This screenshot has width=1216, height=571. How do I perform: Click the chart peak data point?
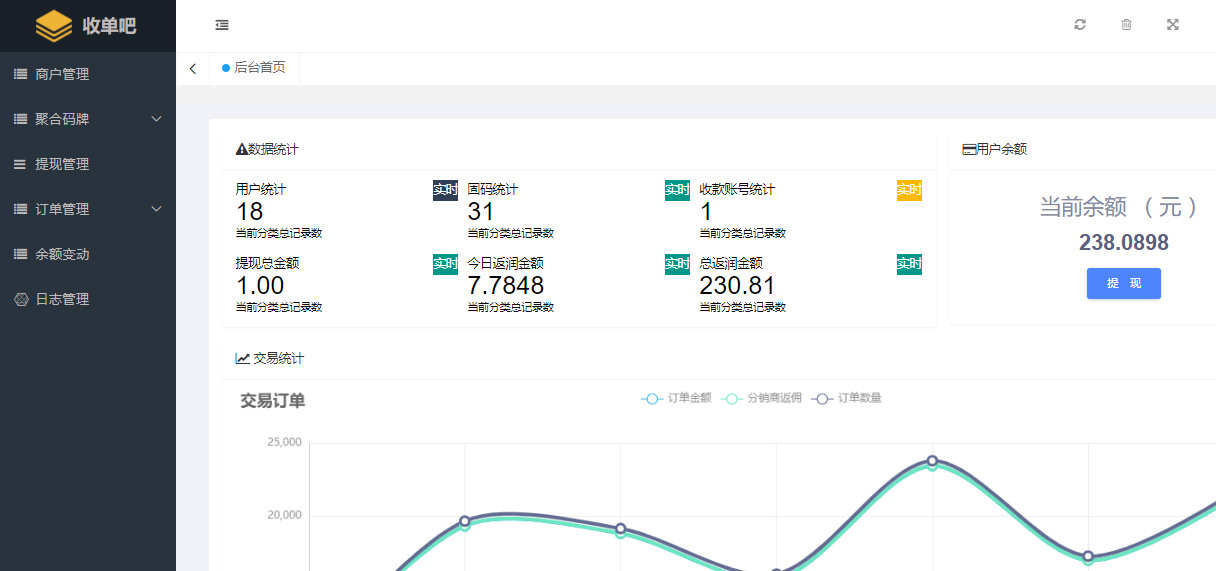(932, 461)
